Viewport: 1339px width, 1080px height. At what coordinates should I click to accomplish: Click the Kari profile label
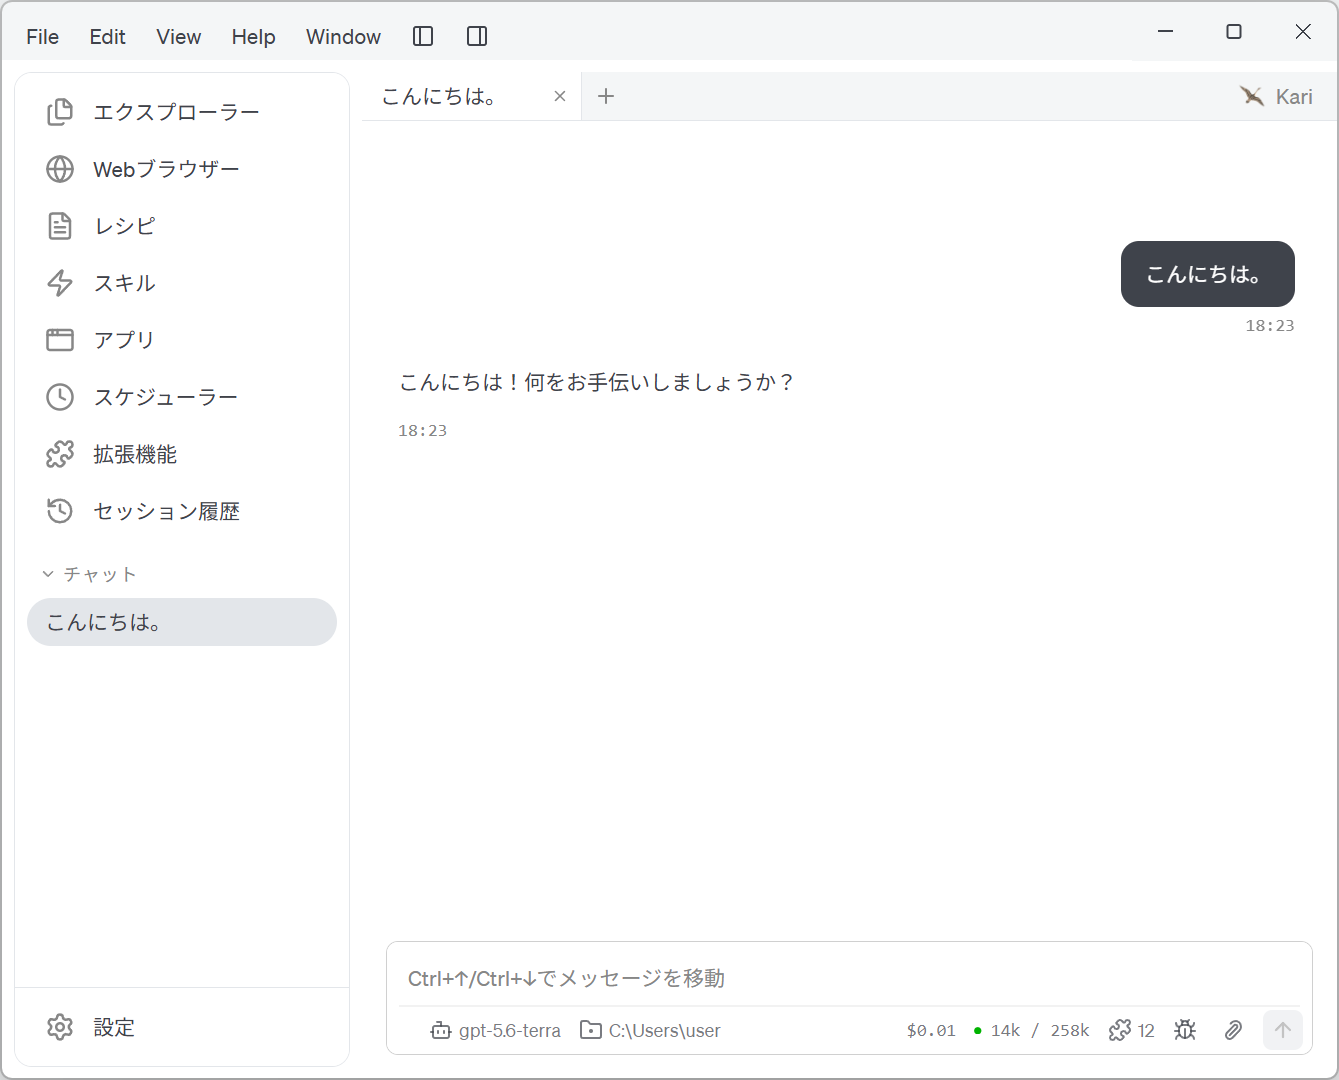(x=1277, y=96)
